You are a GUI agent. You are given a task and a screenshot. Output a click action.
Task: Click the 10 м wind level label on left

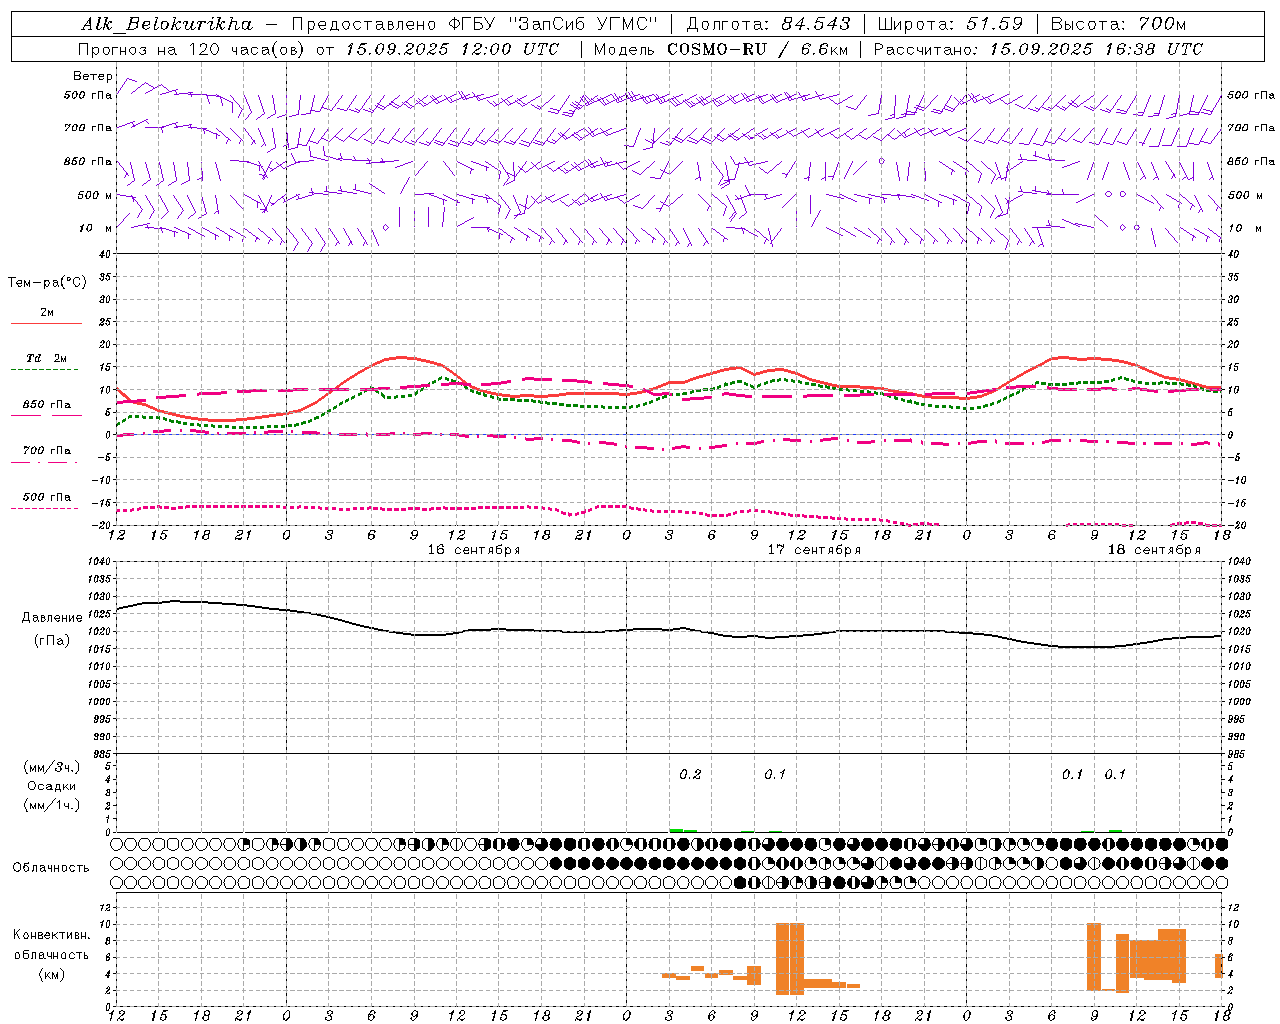click(x=95, y=228)
